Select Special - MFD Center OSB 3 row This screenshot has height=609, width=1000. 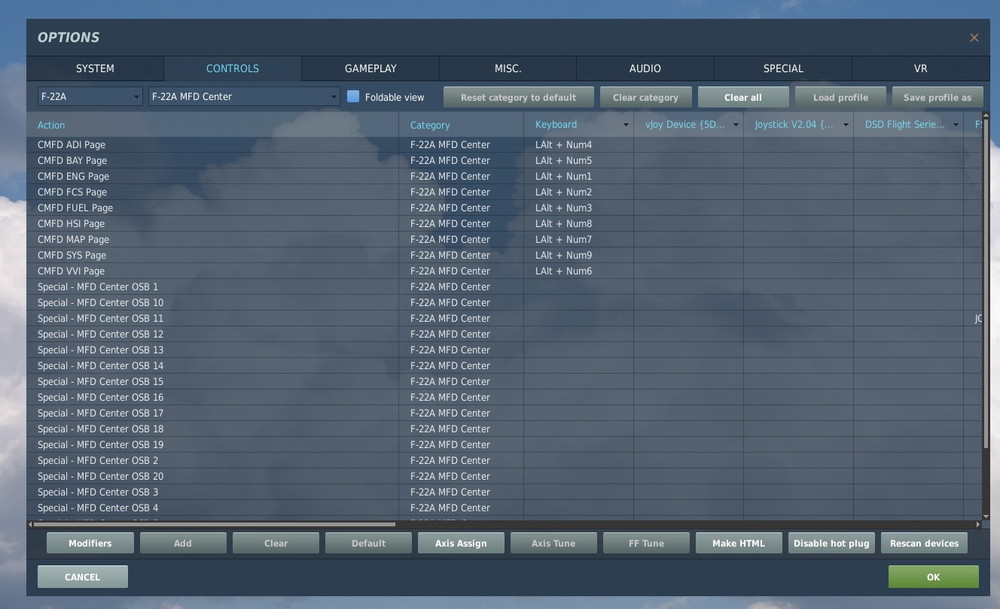[x=504, y=492]
